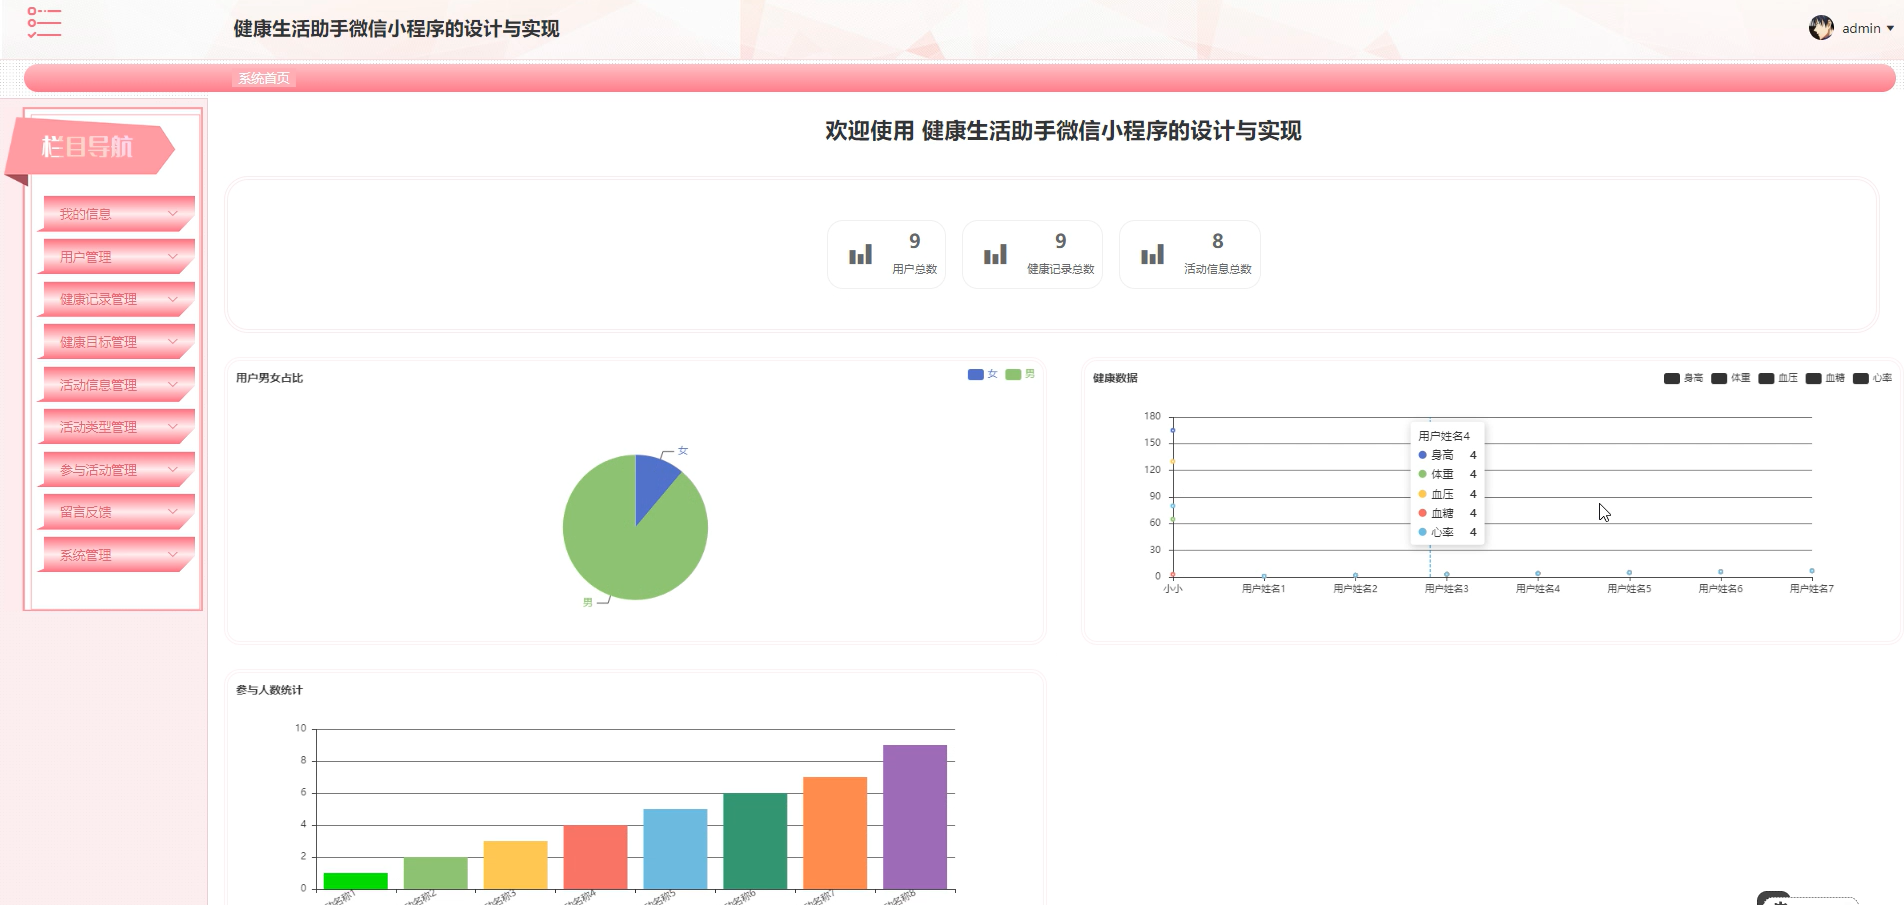
Task: Toggle the 女 legend on the pie chart
Action: [x=983, y=374]
